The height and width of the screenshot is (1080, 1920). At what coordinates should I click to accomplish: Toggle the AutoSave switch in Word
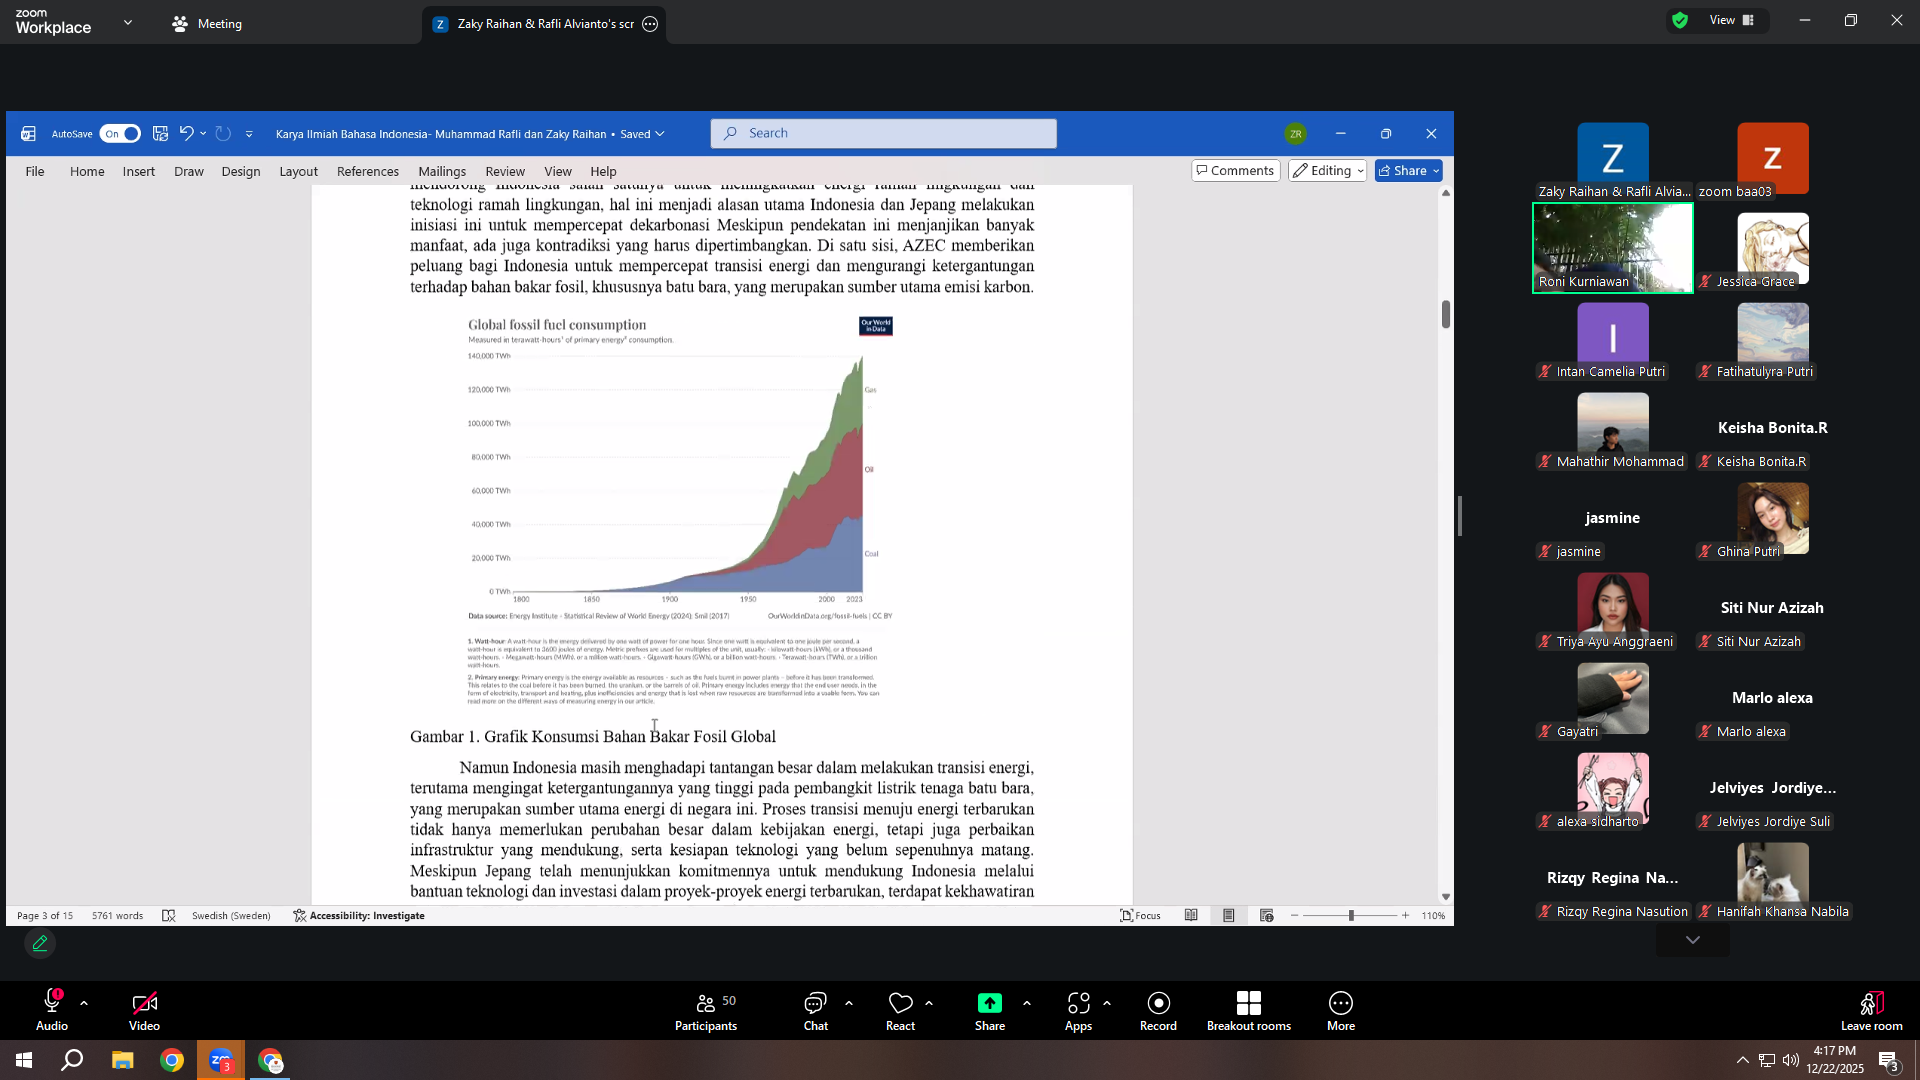click(x=120, y=134)
